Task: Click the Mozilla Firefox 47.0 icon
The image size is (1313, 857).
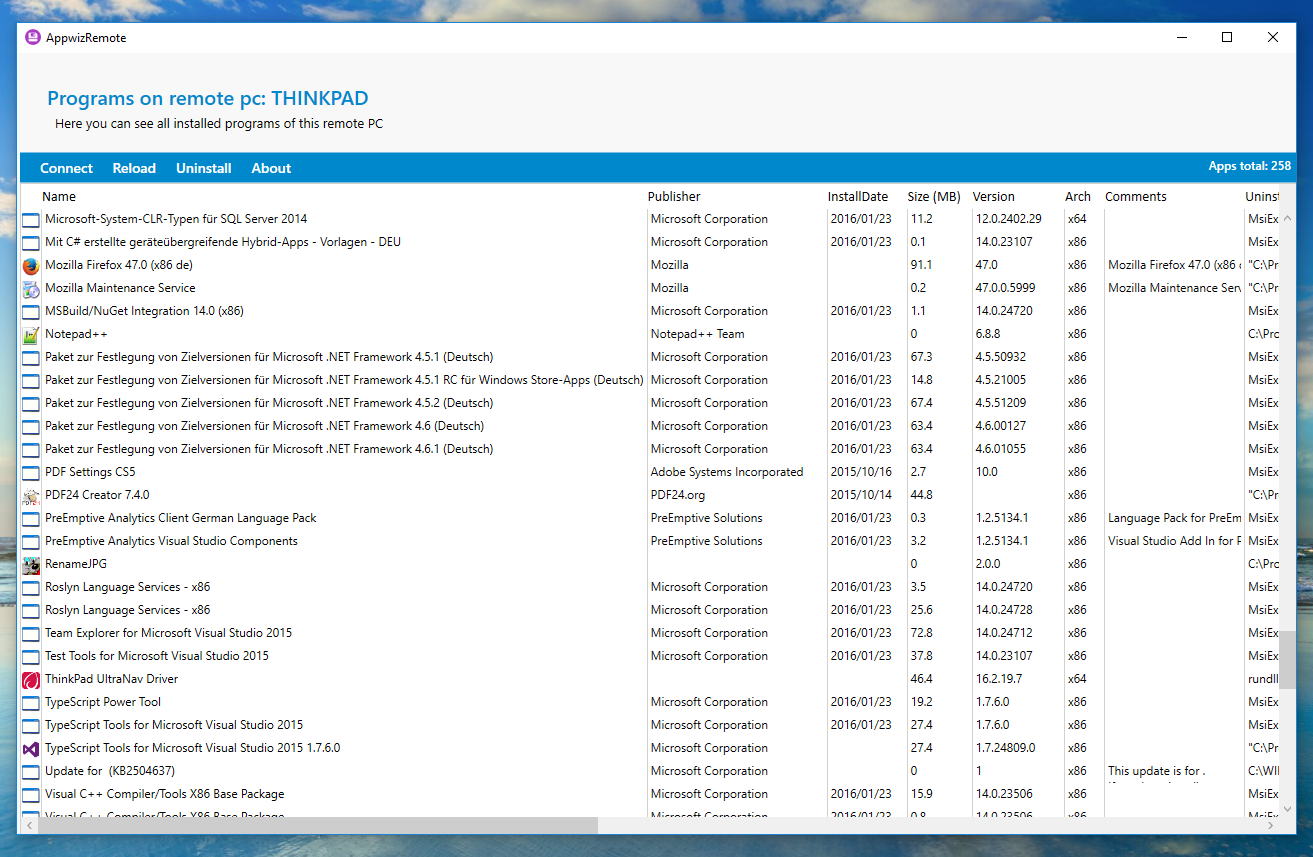Action: coord(30,265)
